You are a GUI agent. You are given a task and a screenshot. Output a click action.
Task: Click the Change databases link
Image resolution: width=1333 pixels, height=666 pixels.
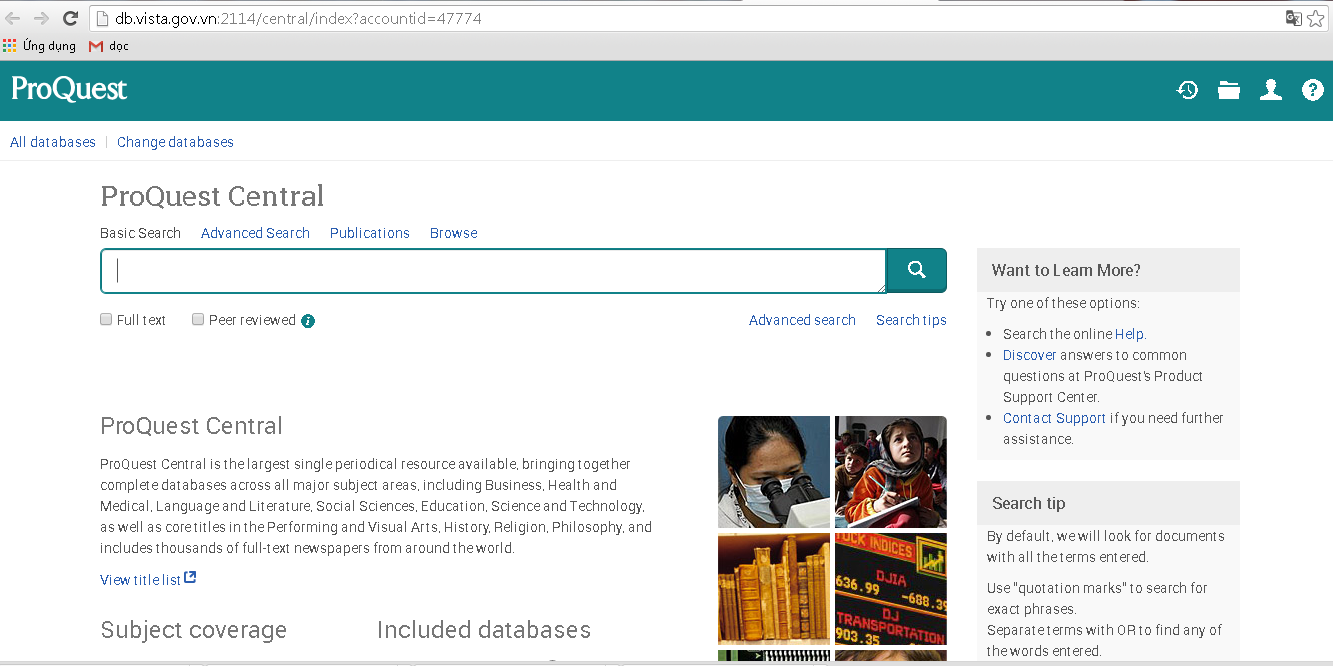[x=175, y=142]
